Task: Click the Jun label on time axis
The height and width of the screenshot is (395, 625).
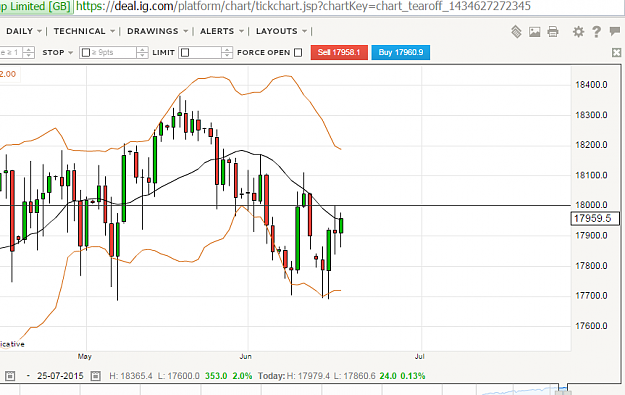Action: click(246, 356)
